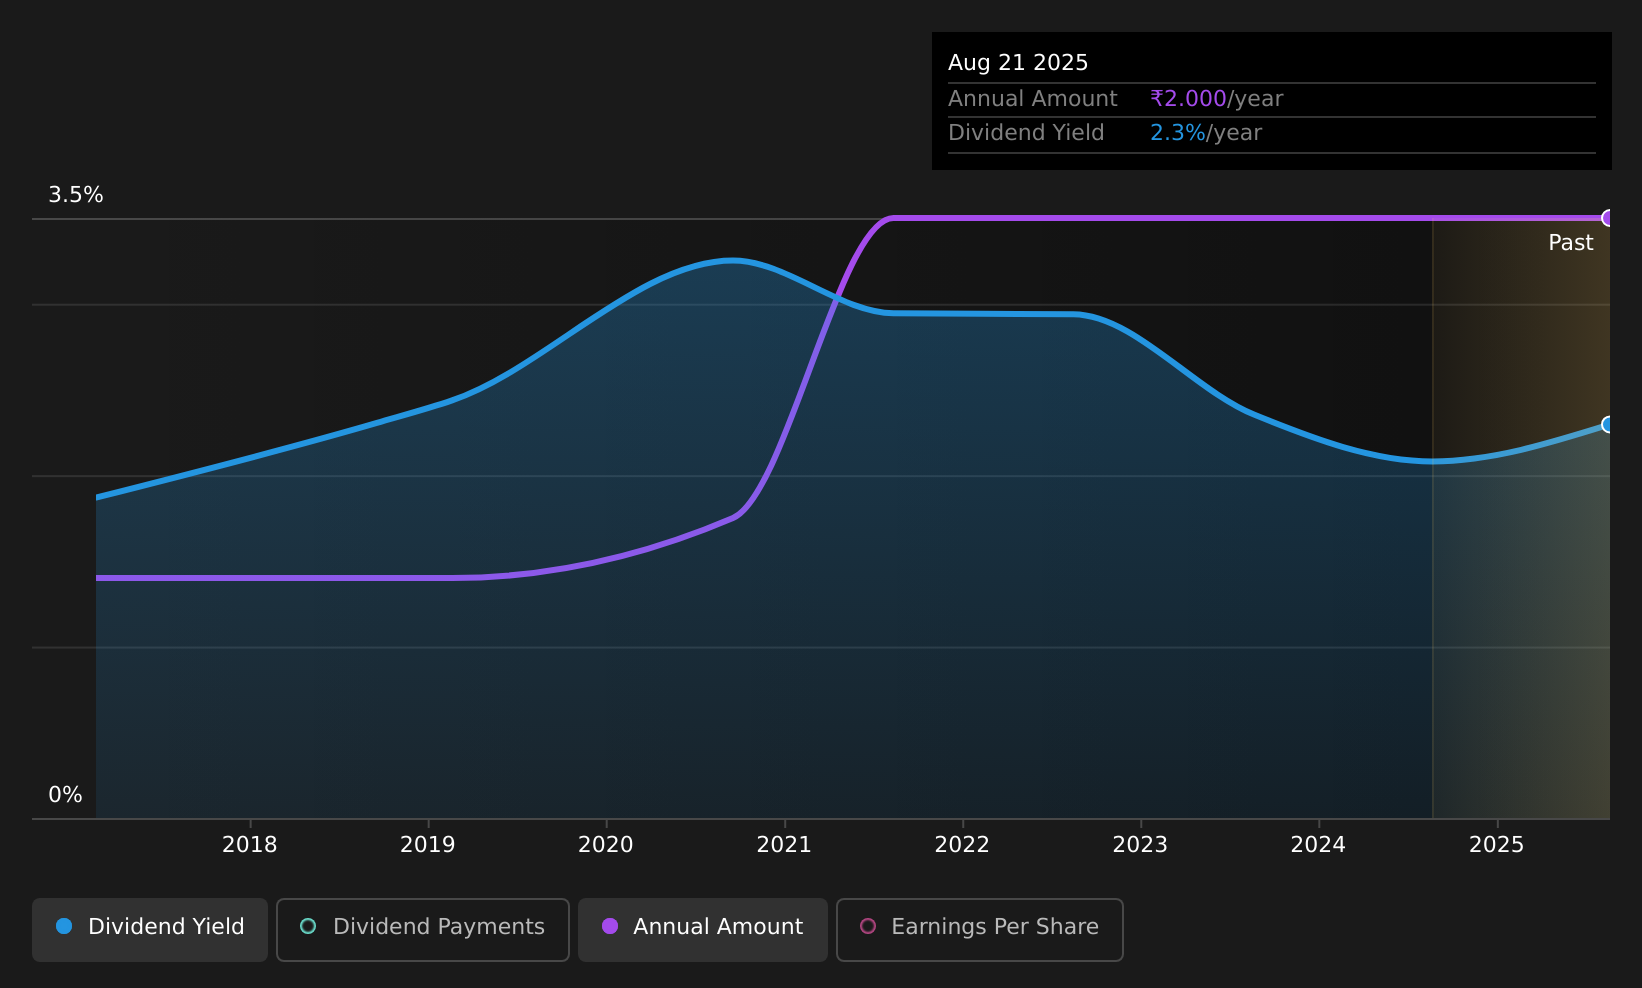Viewport: 1642px width, 988px height.
Task: Click the Aug 21 2025 tooltip date
Action: tap(1018, 63)
